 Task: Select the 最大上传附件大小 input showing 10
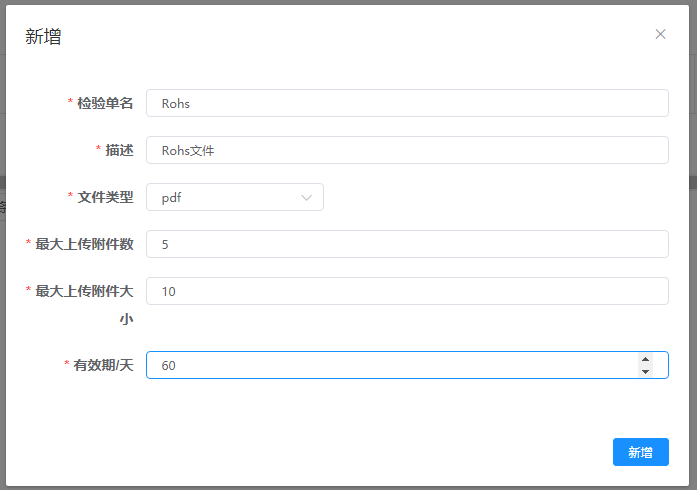[x=406, y=291]
